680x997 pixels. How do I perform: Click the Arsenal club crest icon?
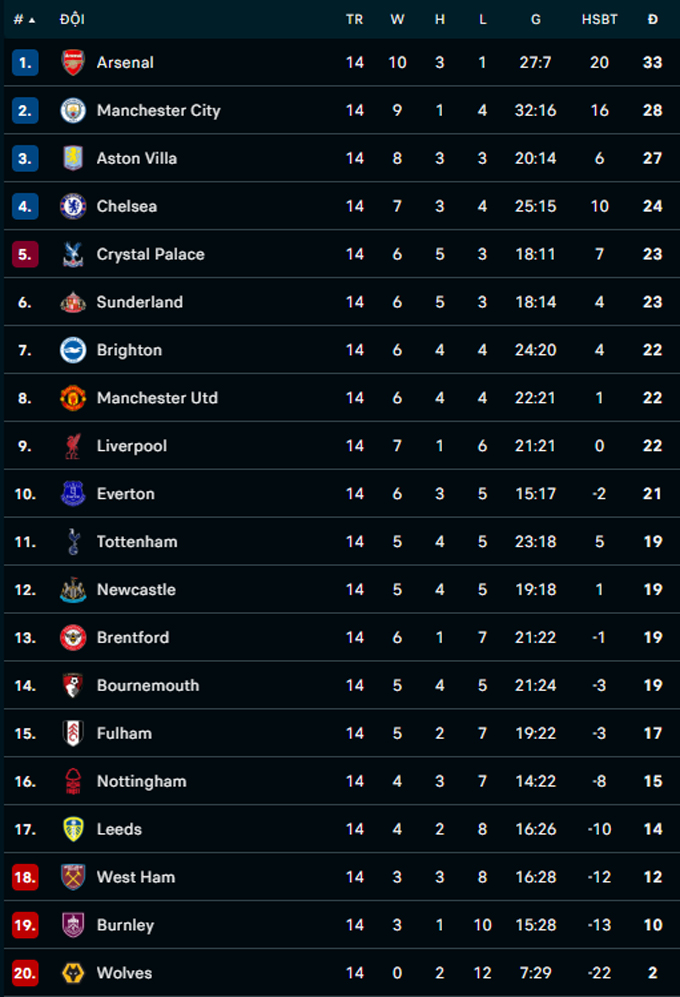pyautogui.click(x=73, y=62)
